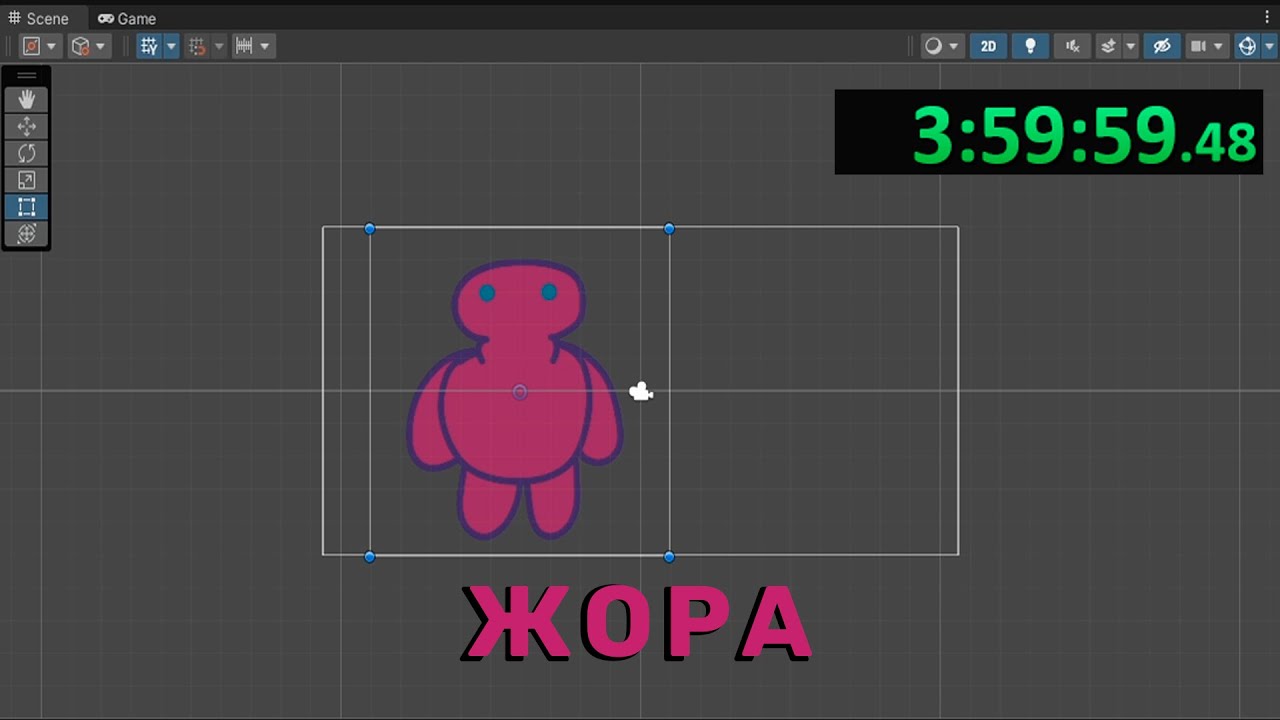Click the camera gizmo icon in scene
The width and height of the screenshot is (1280, 720).
pyautogui.click(x=641, y=392)
